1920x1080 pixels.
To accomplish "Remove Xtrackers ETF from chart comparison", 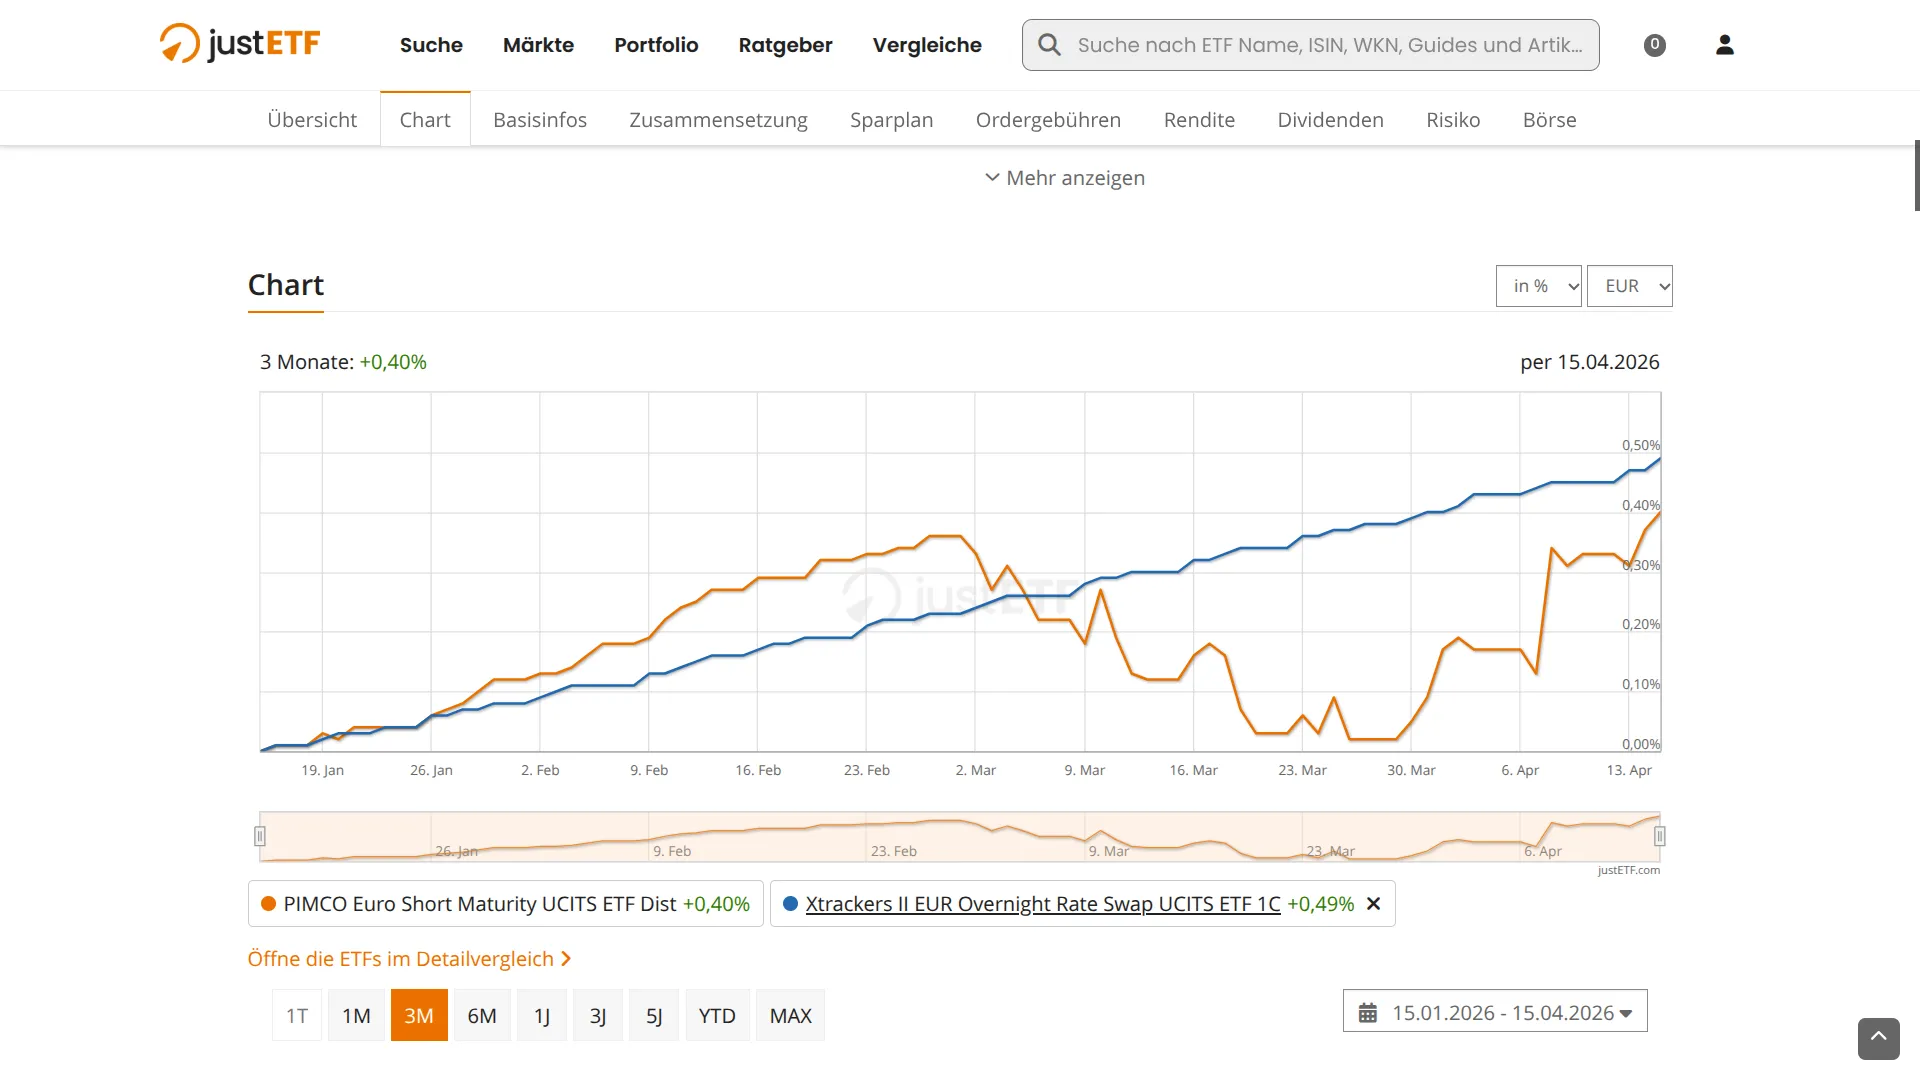I will [1374, 904].
